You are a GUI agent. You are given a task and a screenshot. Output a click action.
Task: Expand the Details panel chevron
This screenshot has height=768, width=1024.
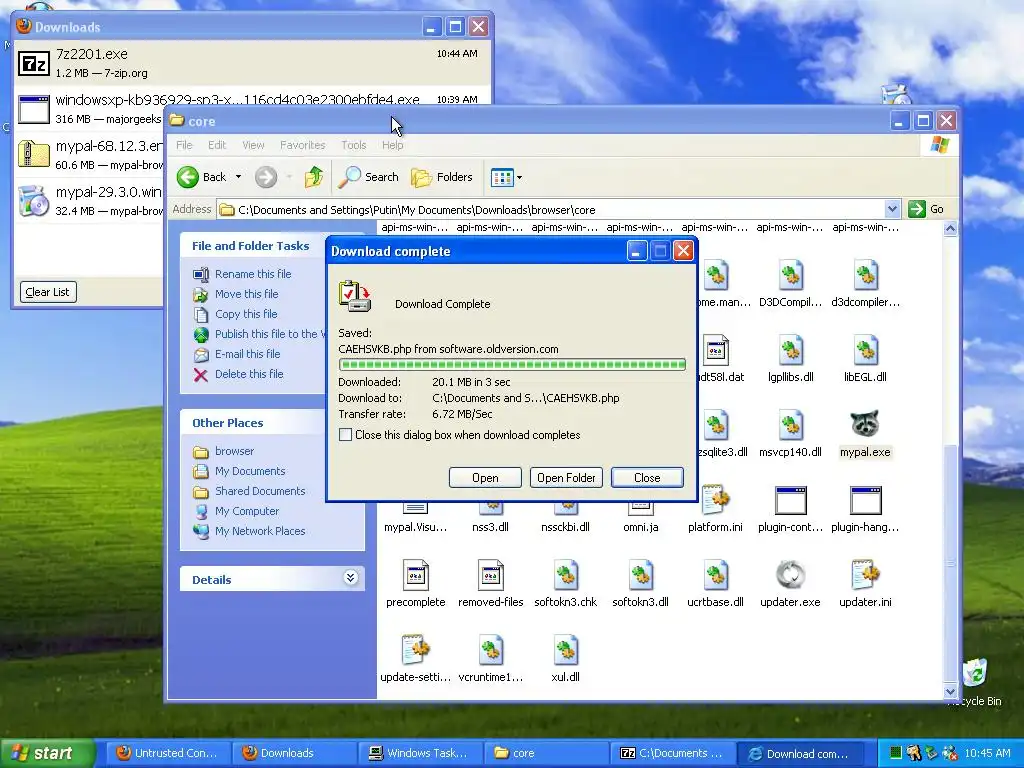pyautogui.click(x=351, y=578)
